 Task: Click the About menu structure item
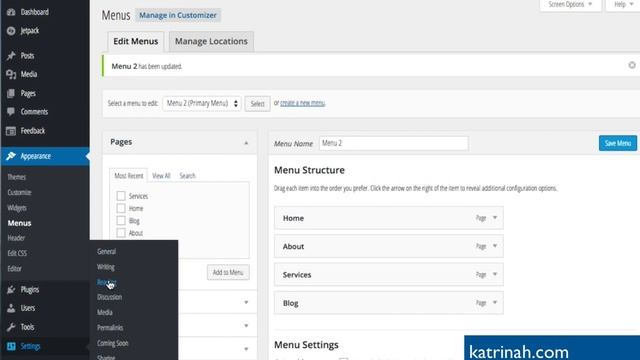pos(389,247)
